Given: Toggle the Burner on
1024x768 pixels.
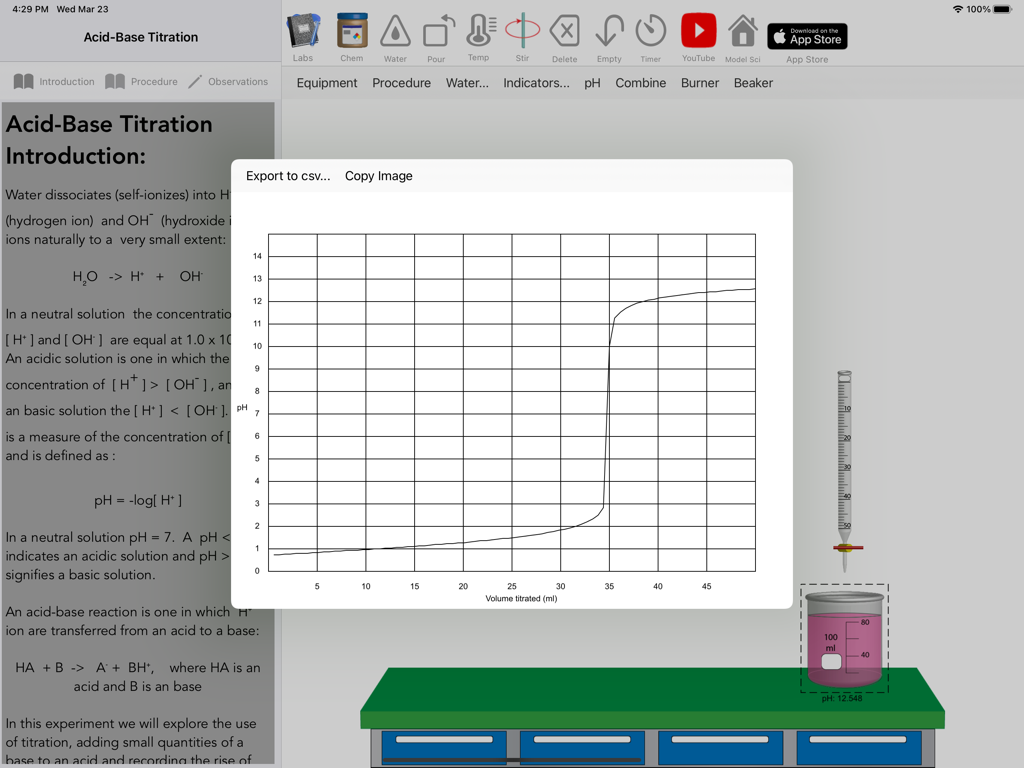Looking at the screenshot, I should click(x=699, y=83).
